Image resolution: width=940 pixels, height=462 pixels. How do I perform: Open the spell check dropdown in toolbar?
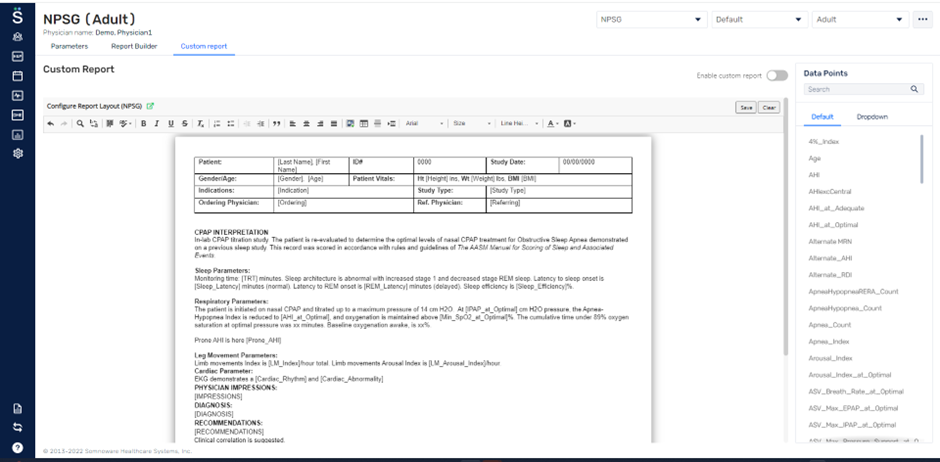point(126,123)
